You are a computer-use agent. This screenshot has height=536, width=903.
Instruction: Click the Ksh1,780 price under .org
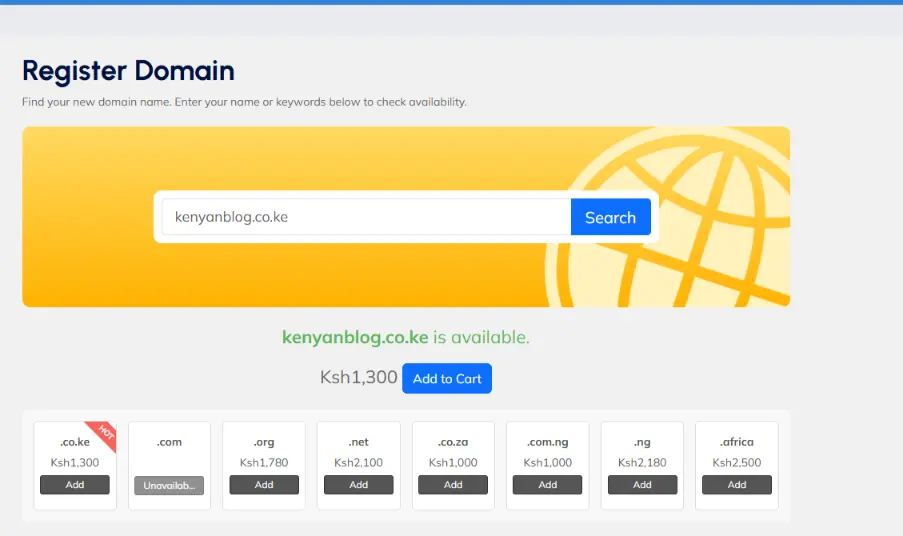point(264,462)
